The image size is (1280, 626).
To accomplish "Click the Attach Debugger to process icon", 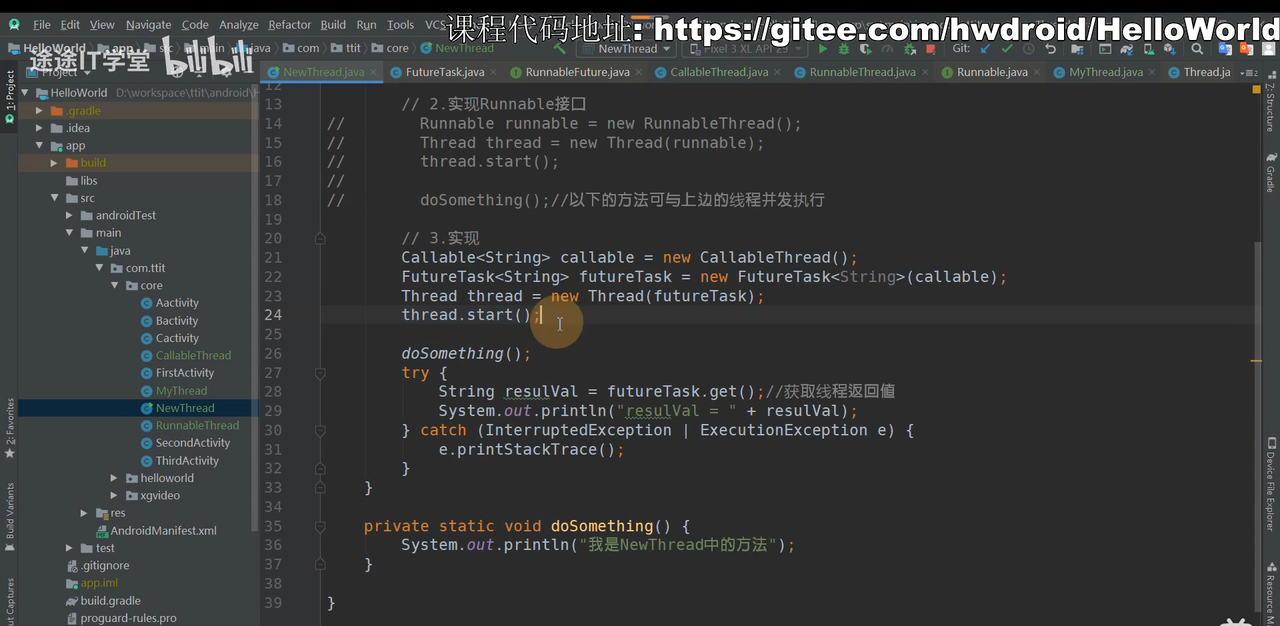I will tap(910, 49).
